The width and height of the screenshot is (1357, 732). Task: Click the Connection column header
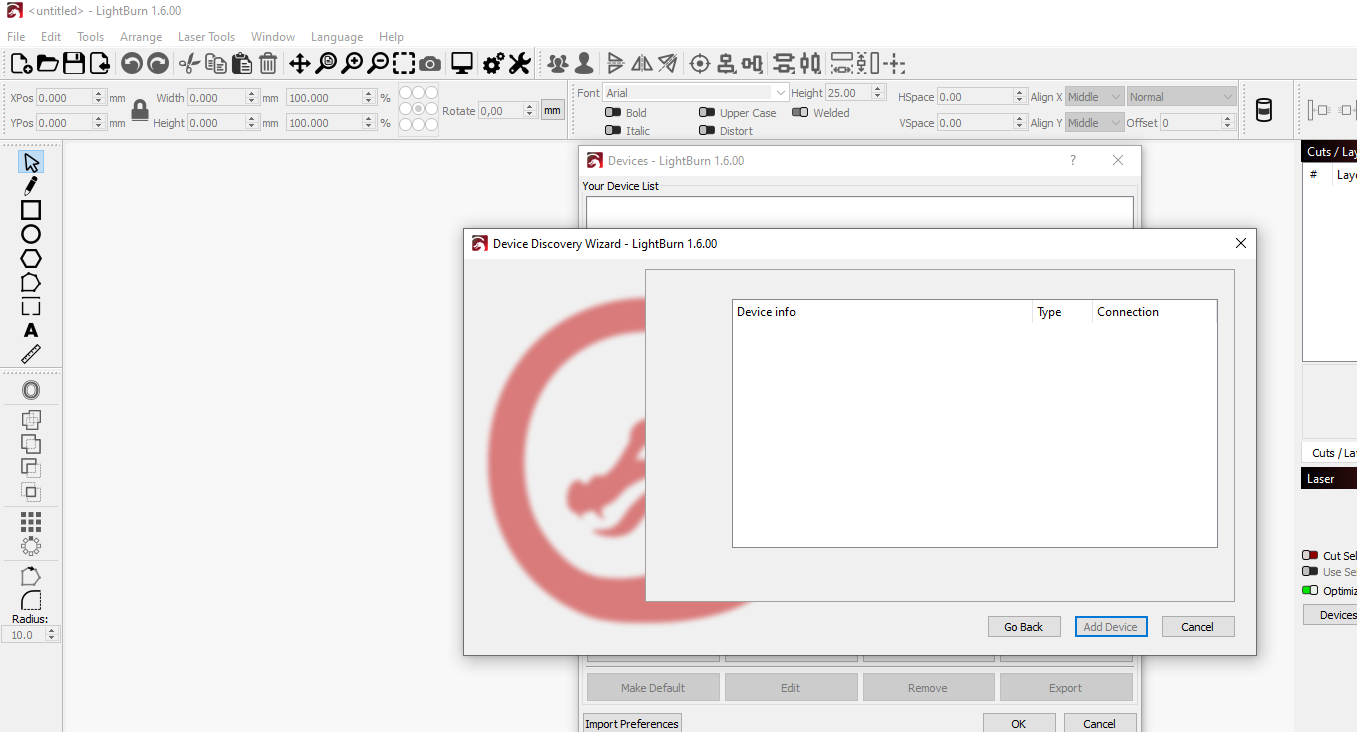[x=1154, y=312]
